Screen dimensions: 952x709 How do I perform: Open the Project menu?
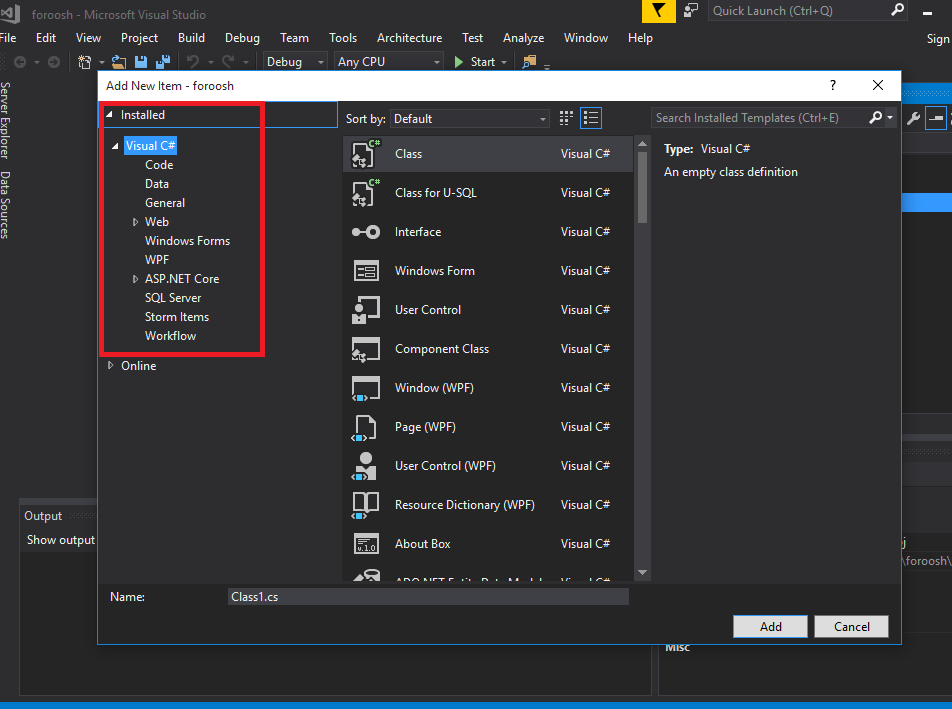[139, 38]
